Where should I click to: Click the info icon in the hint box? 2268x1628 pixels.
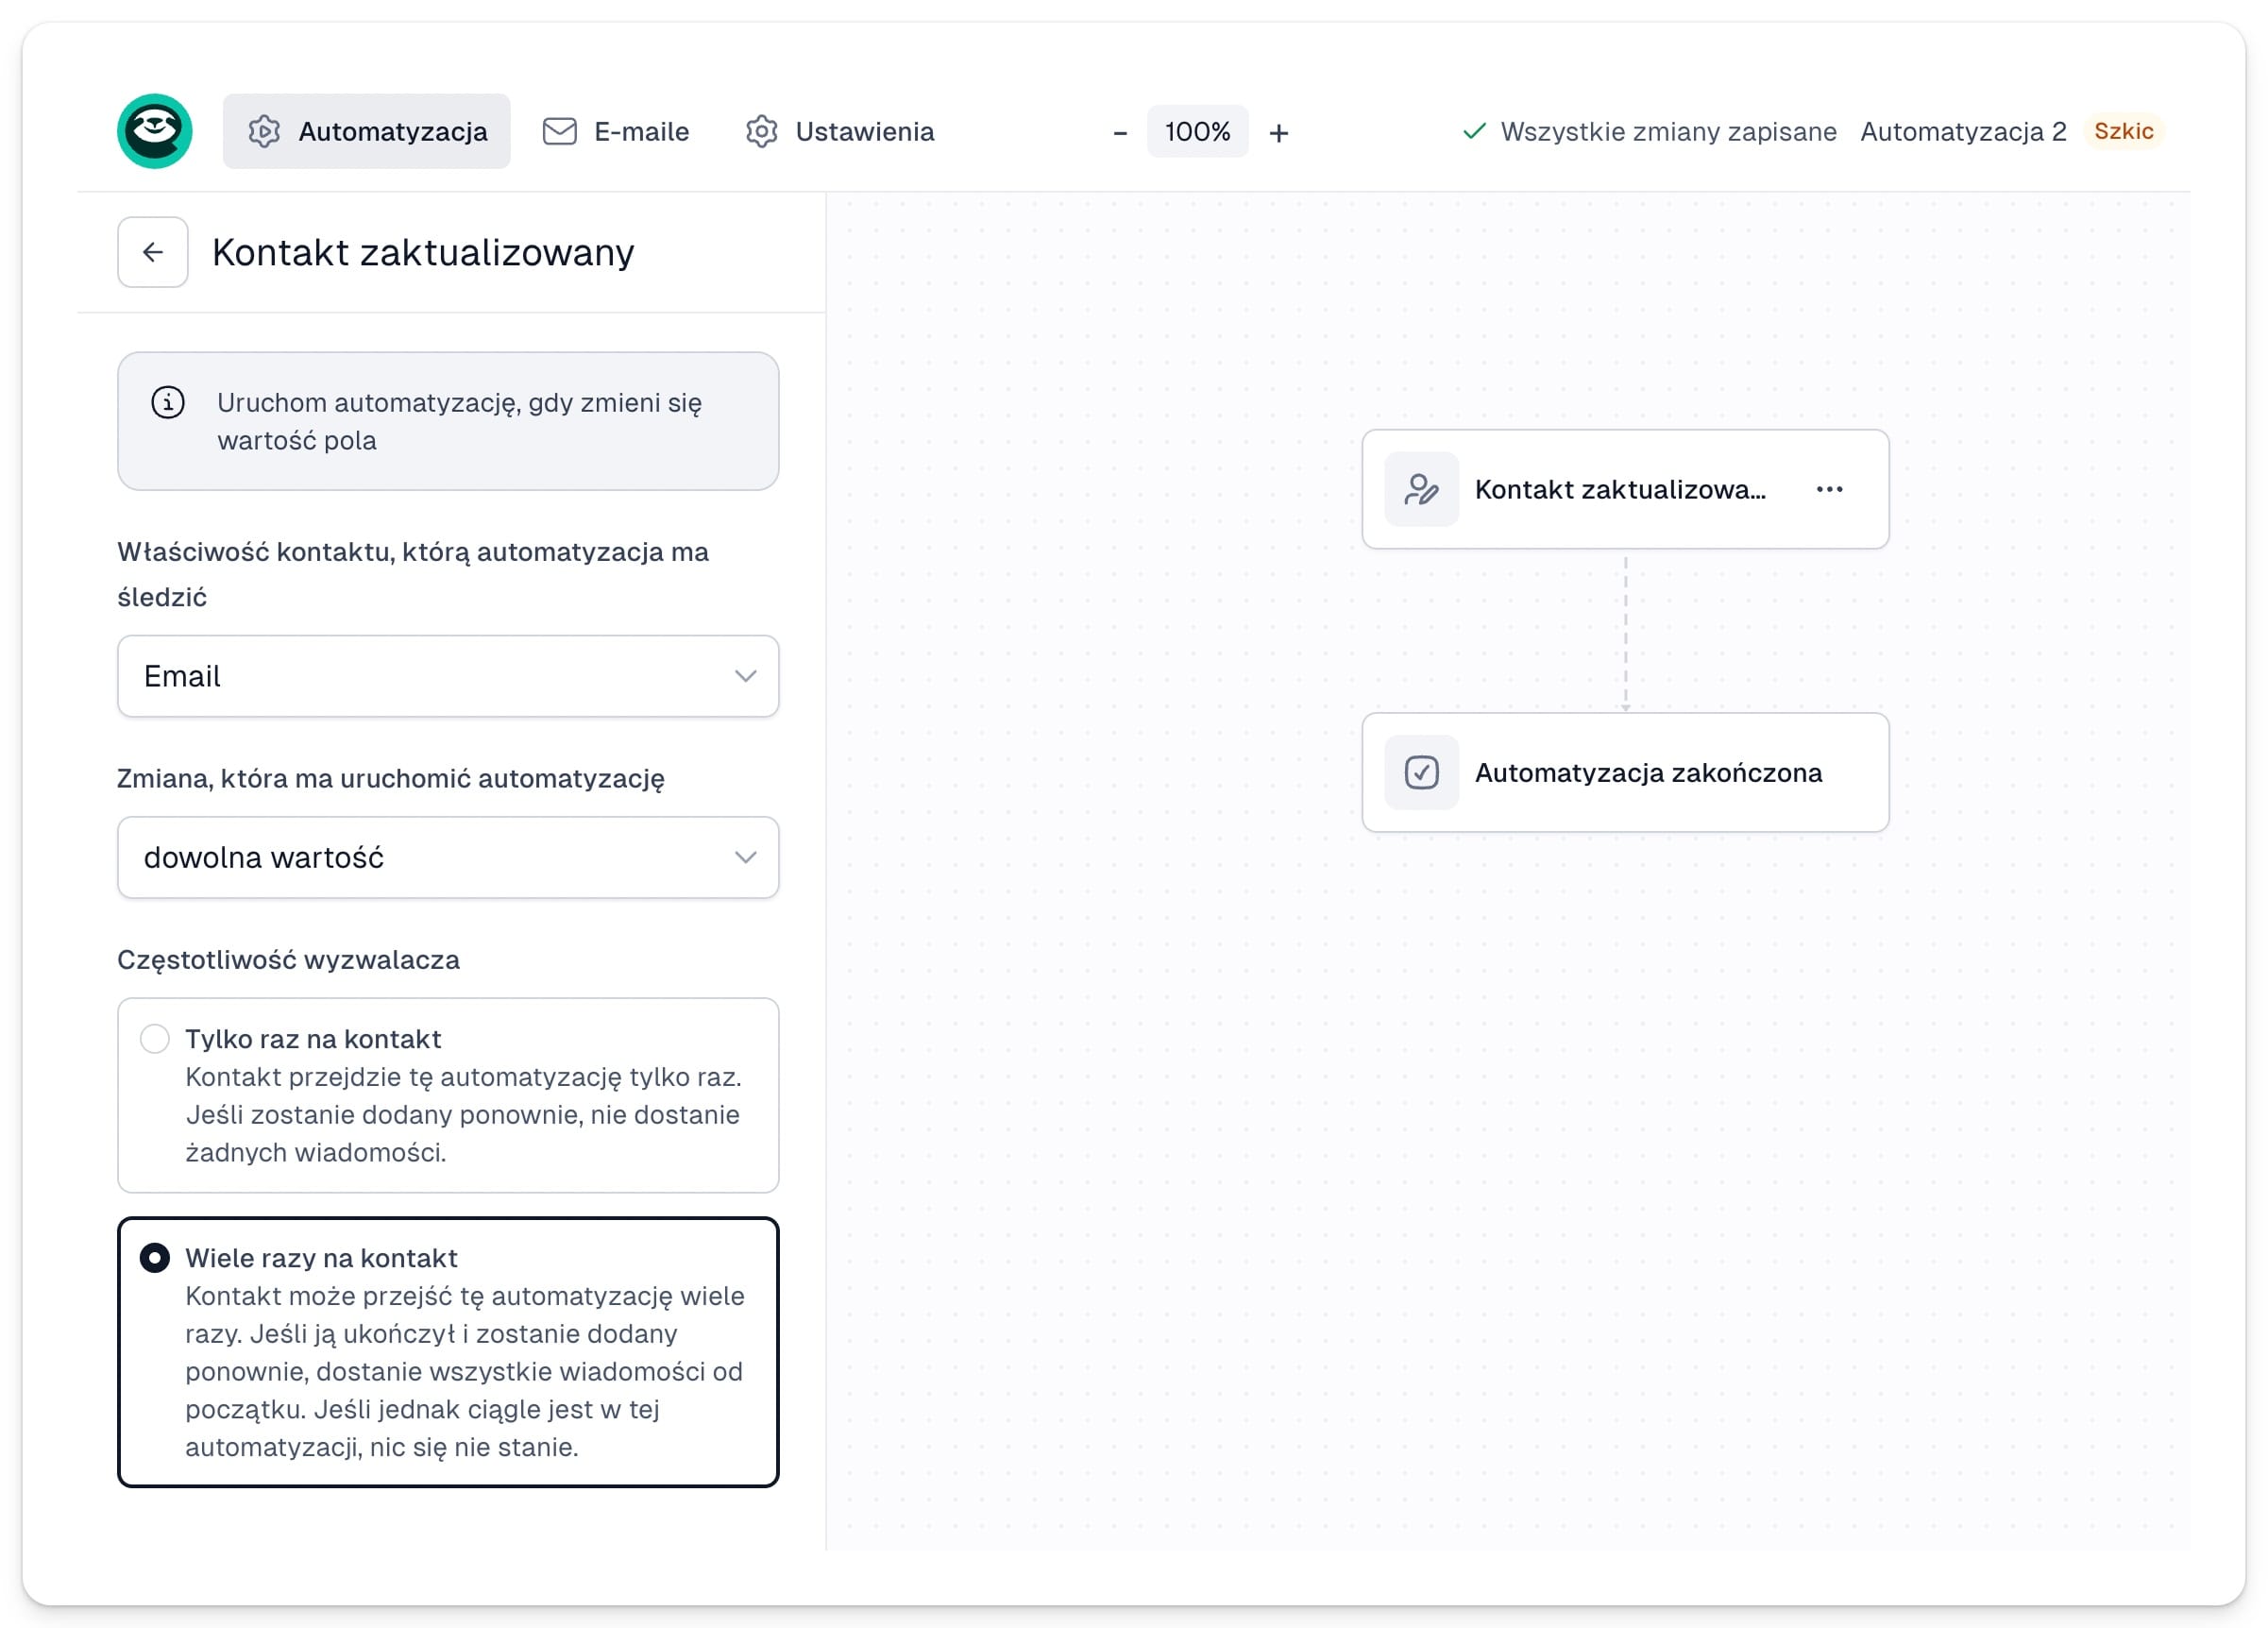point(168,402)
